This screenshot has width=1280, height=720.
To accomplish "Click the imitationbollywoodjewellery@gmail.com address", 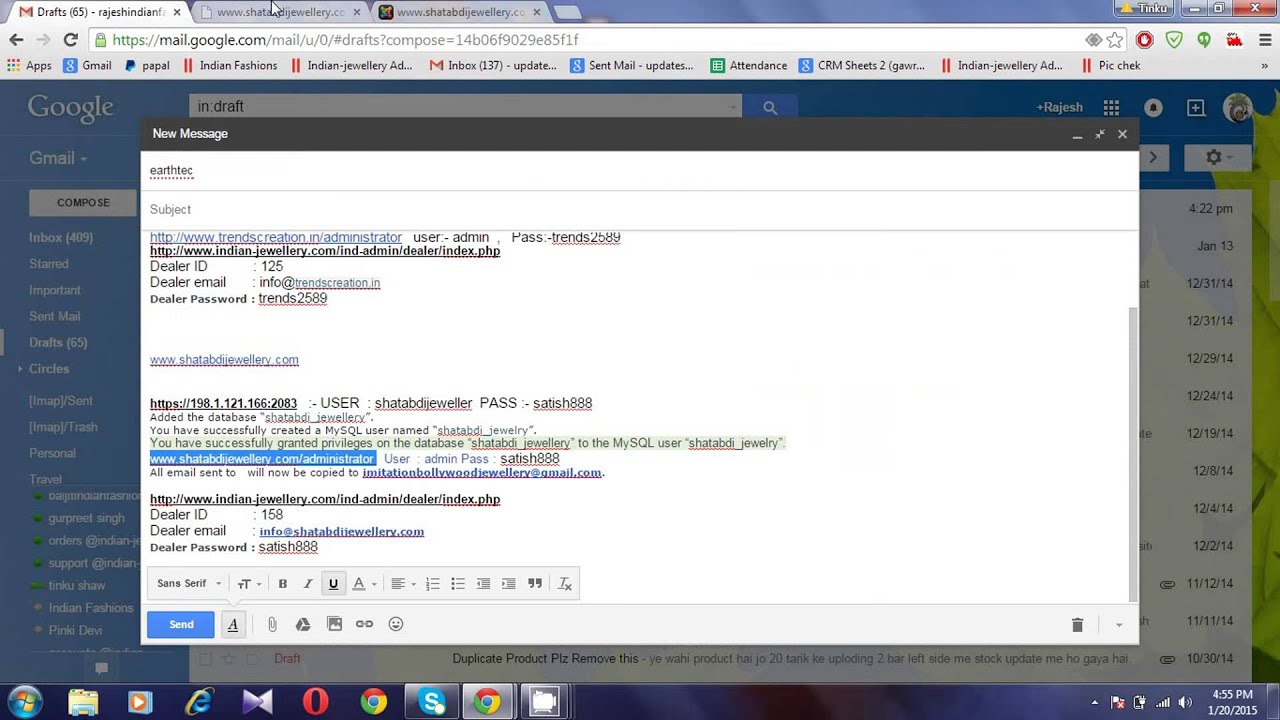I will pos(482,473).
